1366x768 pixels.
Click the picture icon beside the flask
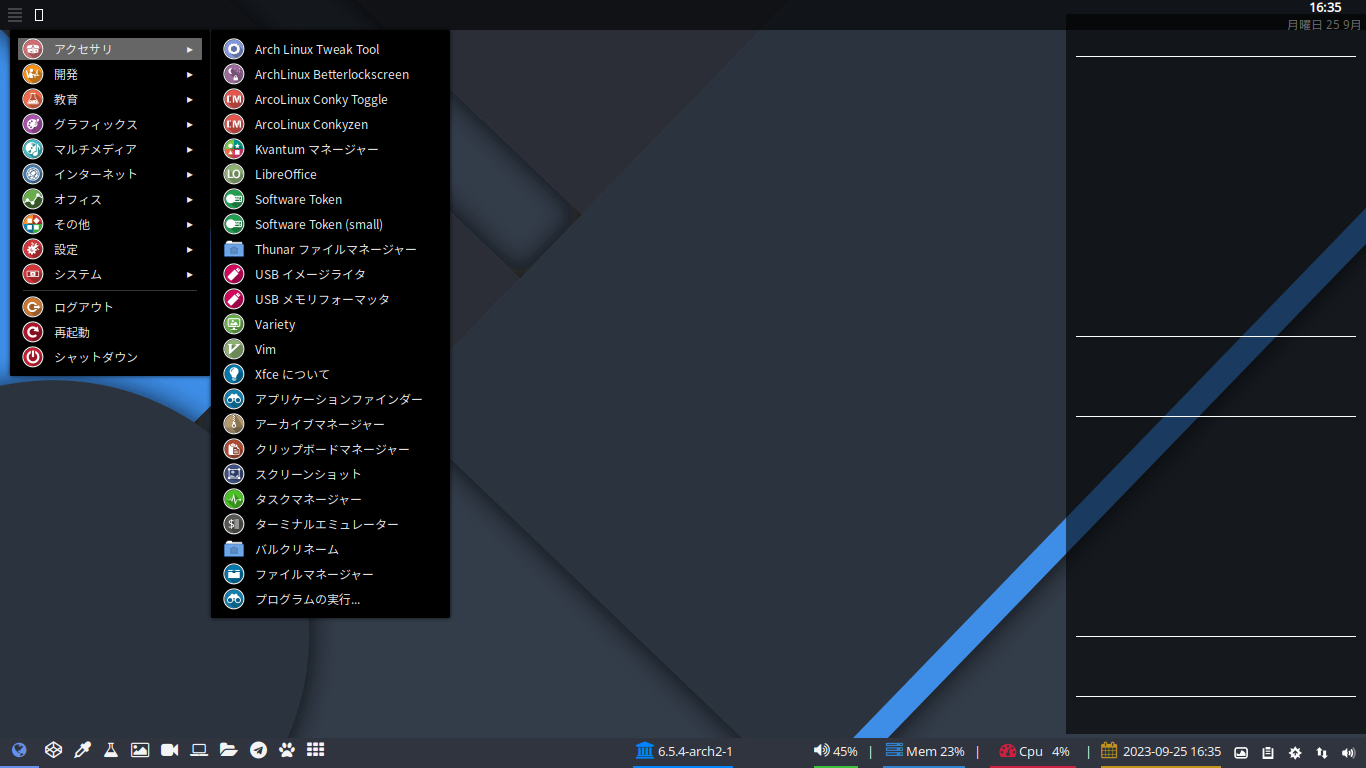point(140,750)
